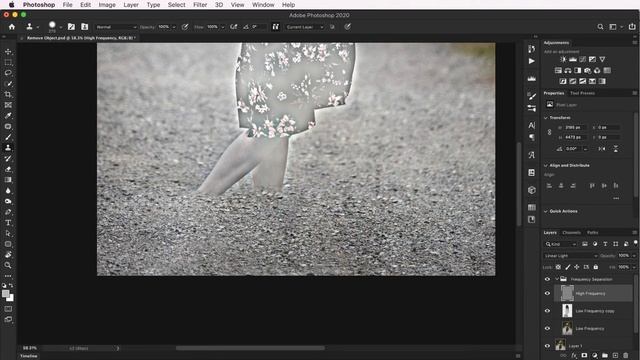Screen dimensions: 640x360
Task: Select the Crop tool
Action: pos(8,94)
